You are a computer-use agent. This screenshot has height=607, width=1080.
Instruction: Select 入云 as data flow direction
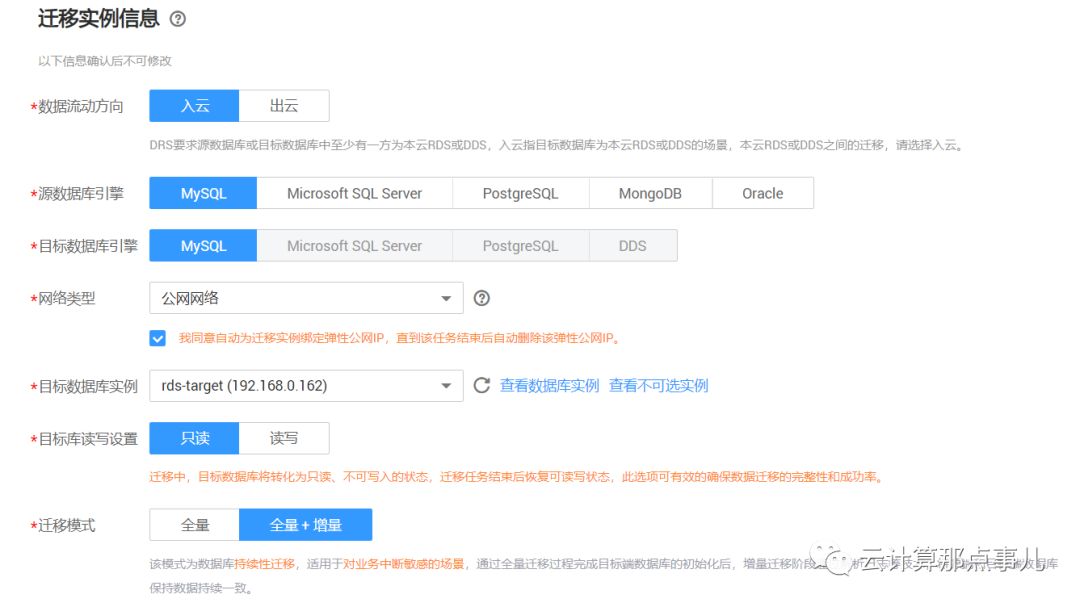pos(193,105)
